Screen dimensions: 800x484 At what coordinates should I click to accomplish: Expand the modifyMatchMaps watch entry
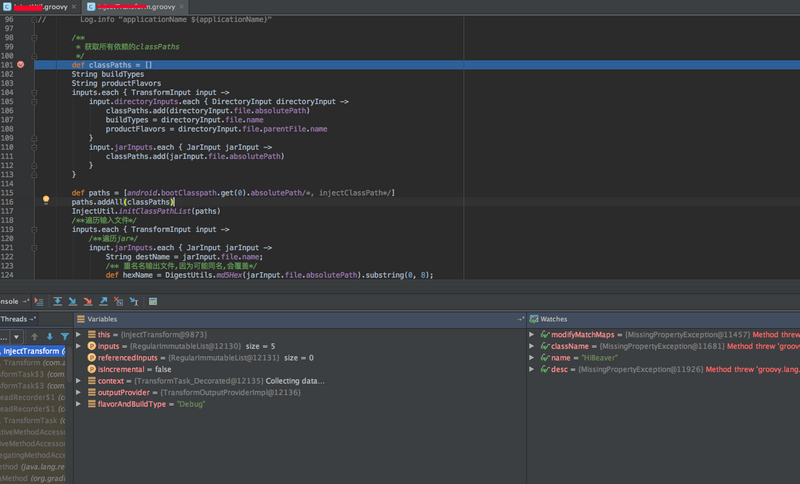(532, 335)
